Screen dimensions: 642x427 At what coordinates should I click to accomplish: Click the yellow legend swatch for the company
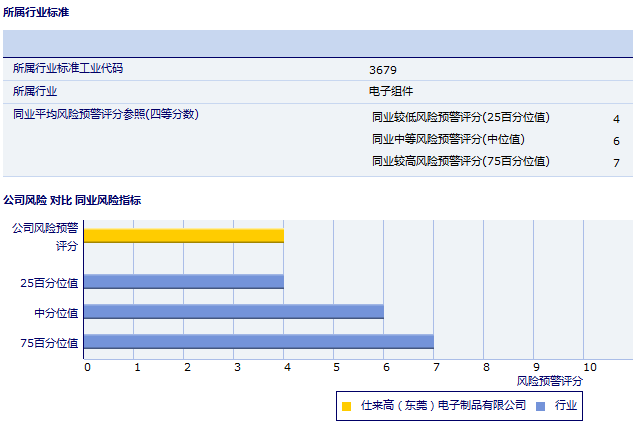click(346, 406)
